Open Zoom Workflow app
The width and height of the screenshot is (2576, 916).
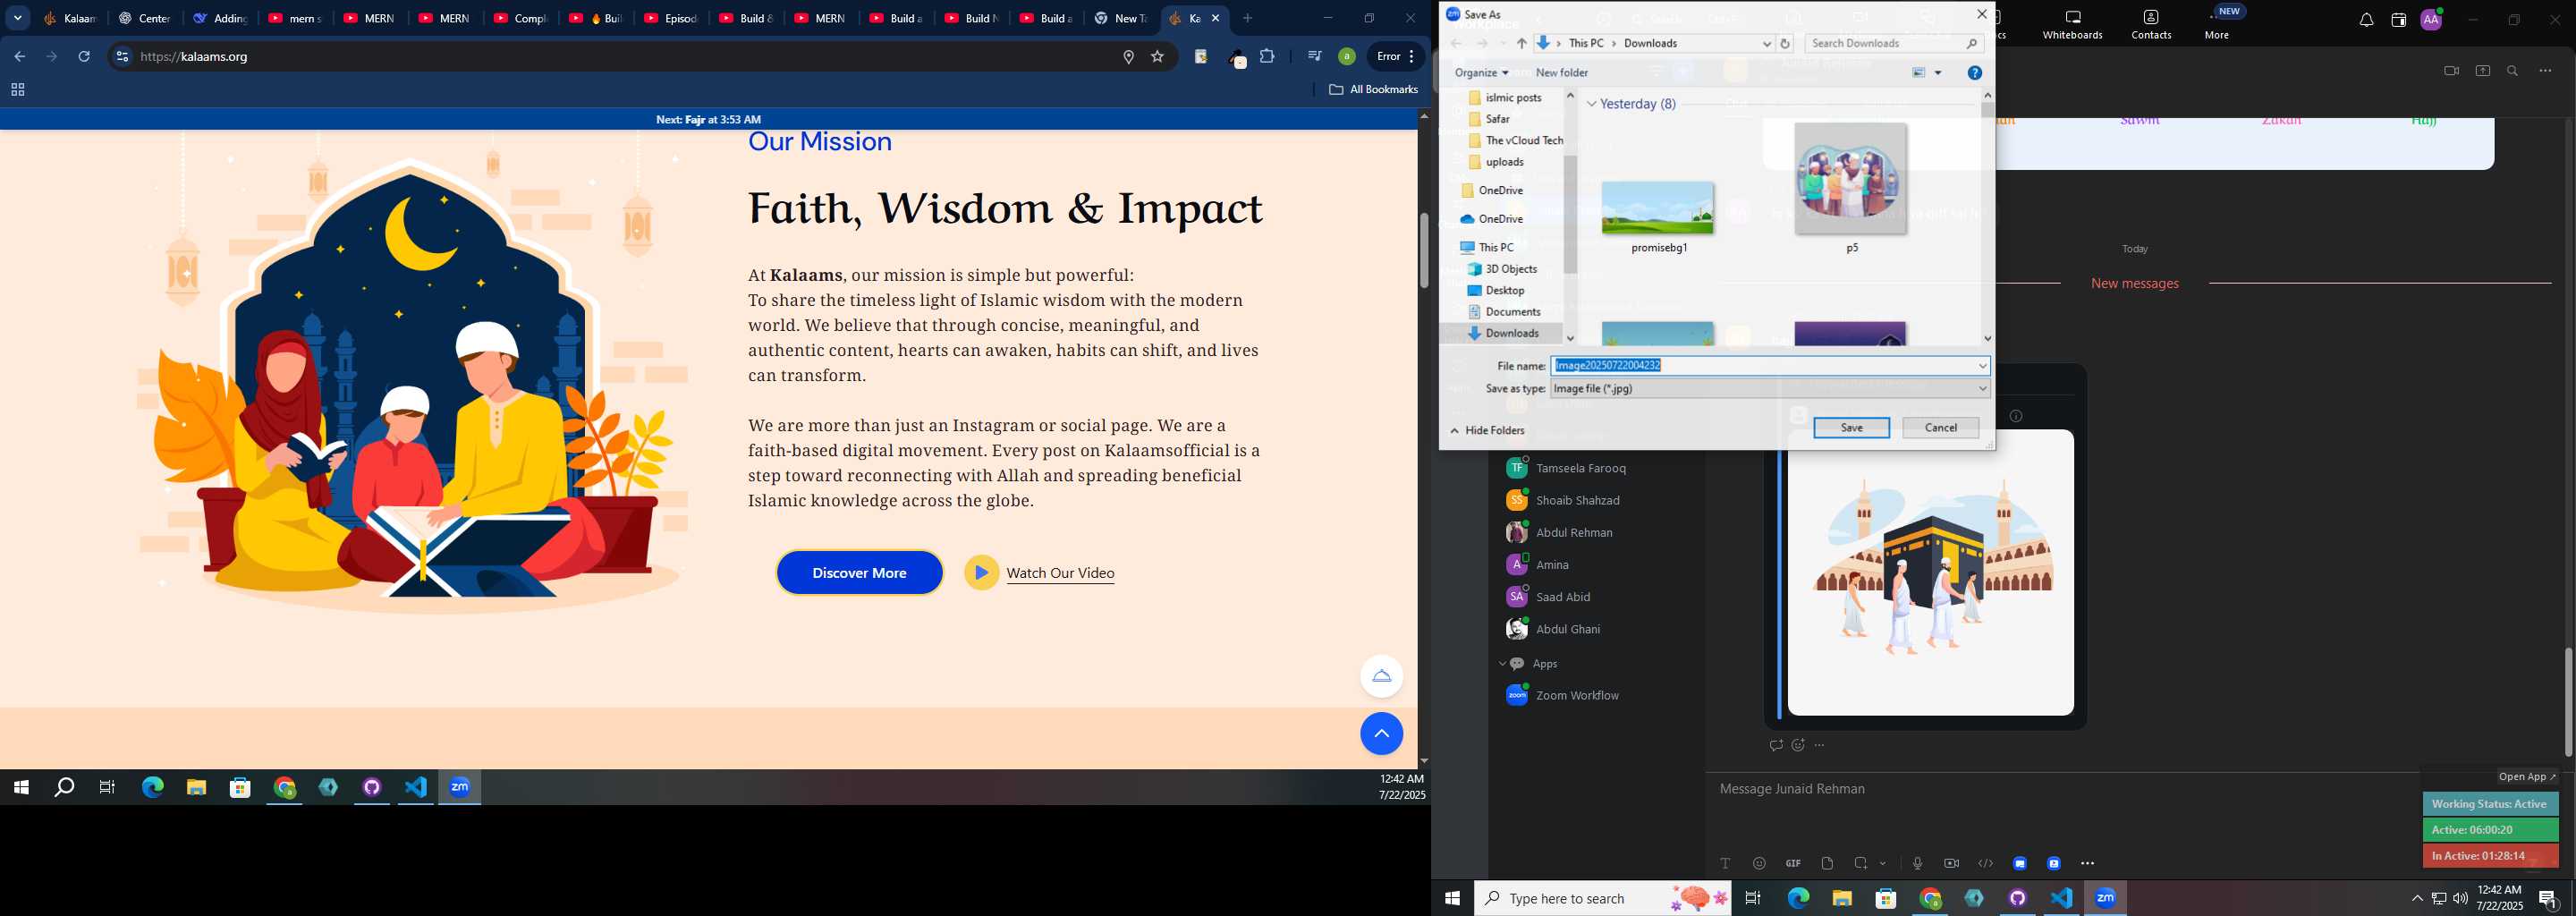point(1577,695)
